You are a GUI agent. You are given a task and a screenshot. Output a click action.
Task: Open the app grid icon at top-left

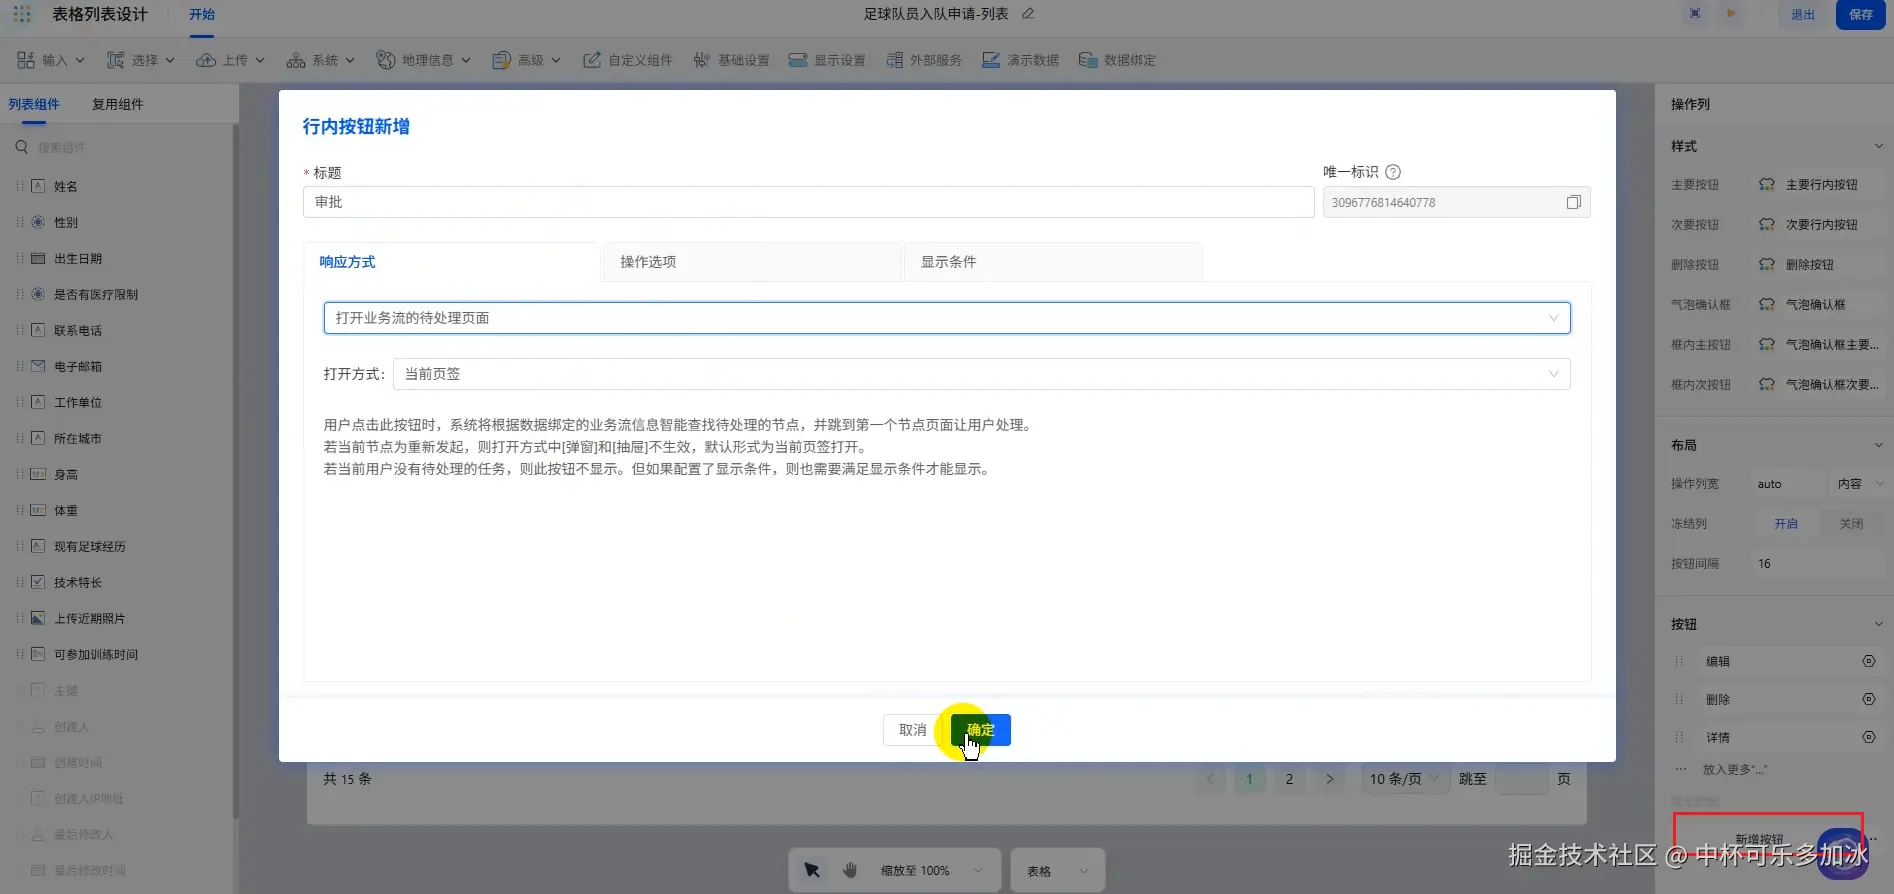click(22, 14)
